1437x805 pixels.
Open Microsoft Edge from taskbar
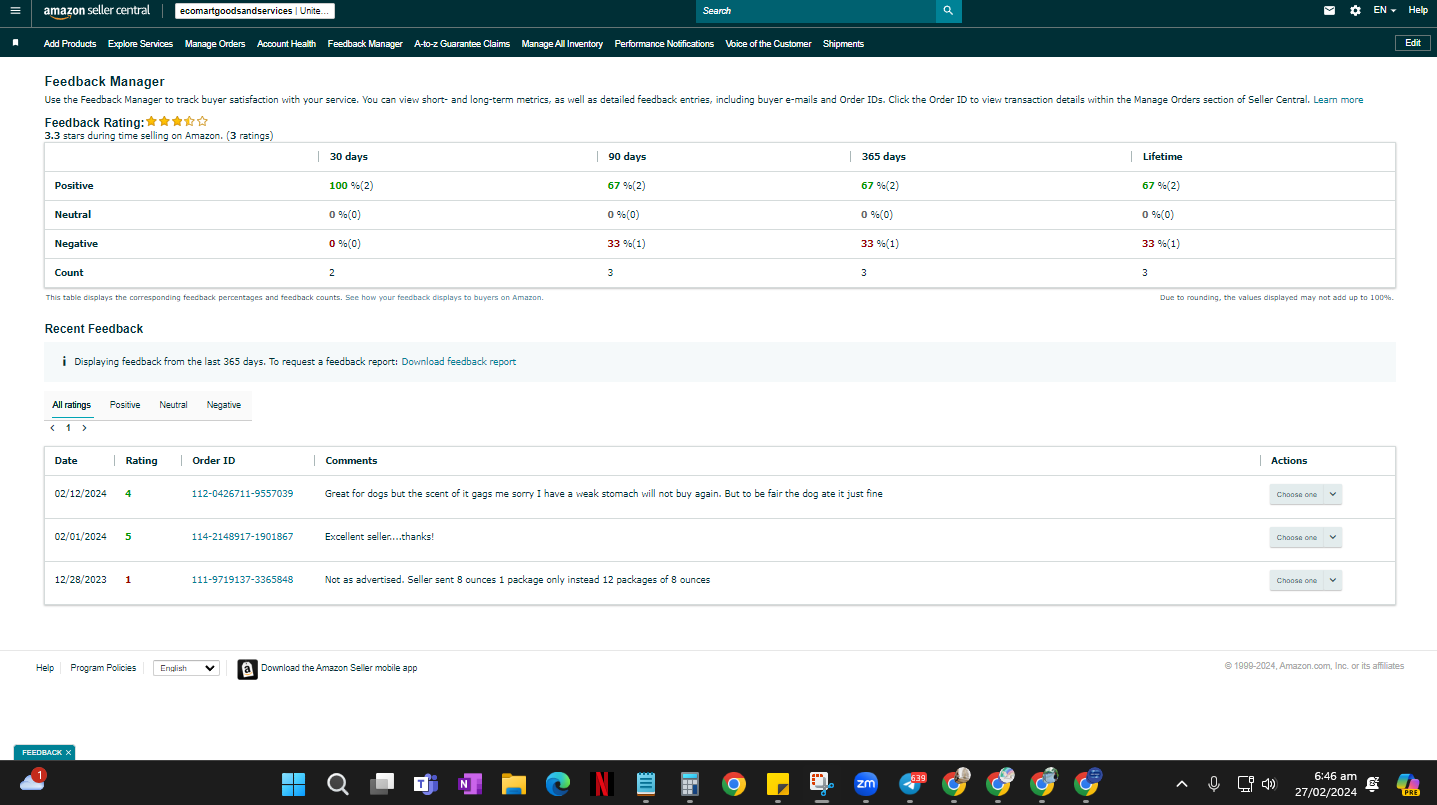557,784
